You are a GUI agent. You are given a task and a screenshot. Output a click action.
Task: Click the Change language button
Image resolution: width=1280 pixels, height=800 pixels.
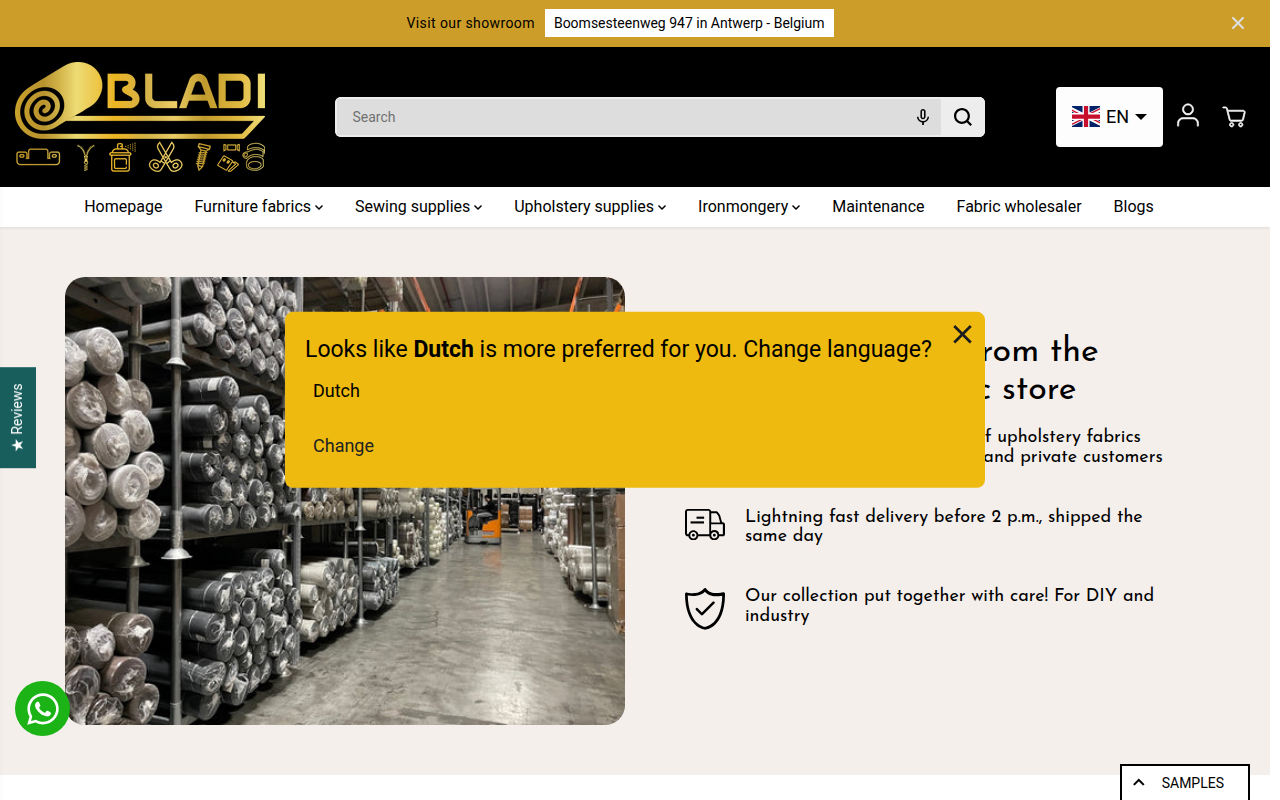[x=343, y=446]
